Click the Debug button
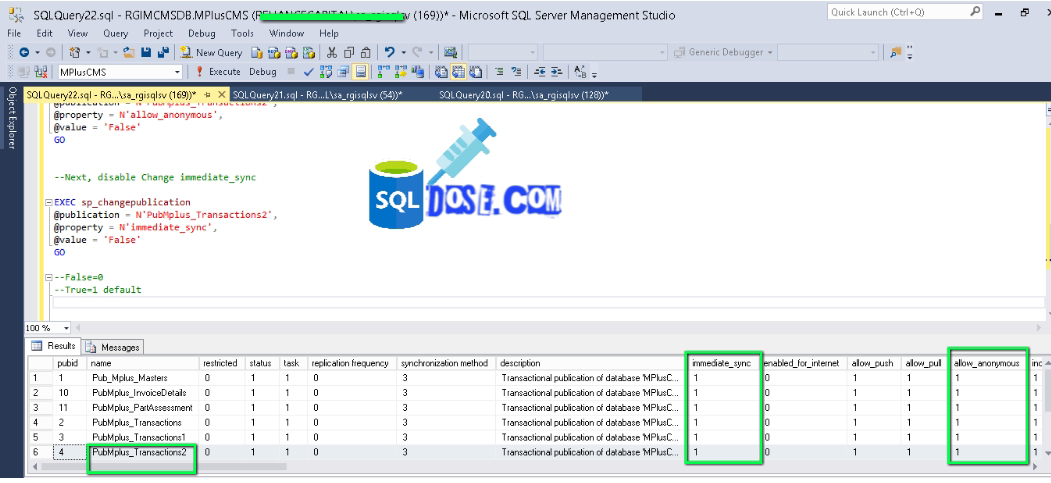The image size is (1051, 483). pos(263,72)
